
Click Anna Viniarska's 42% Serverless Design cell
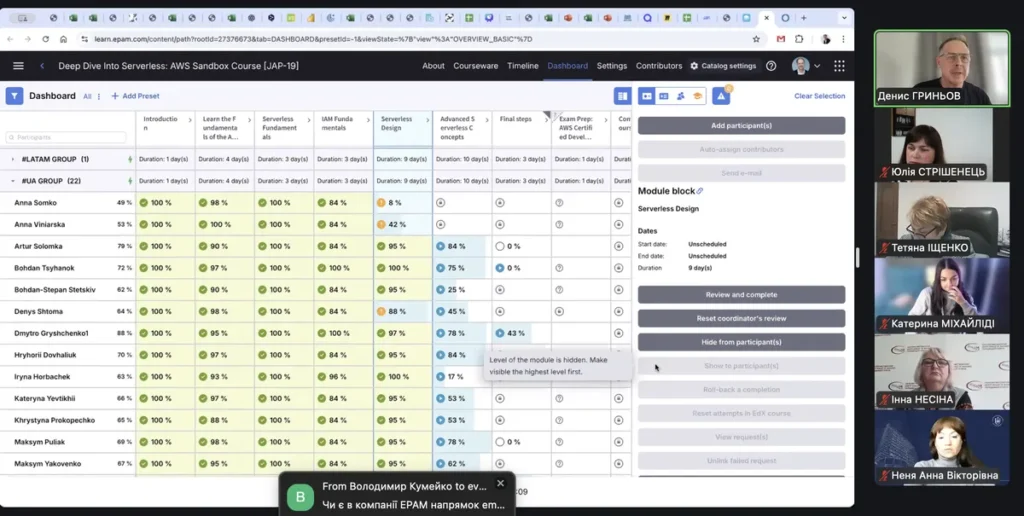(403, 224)
